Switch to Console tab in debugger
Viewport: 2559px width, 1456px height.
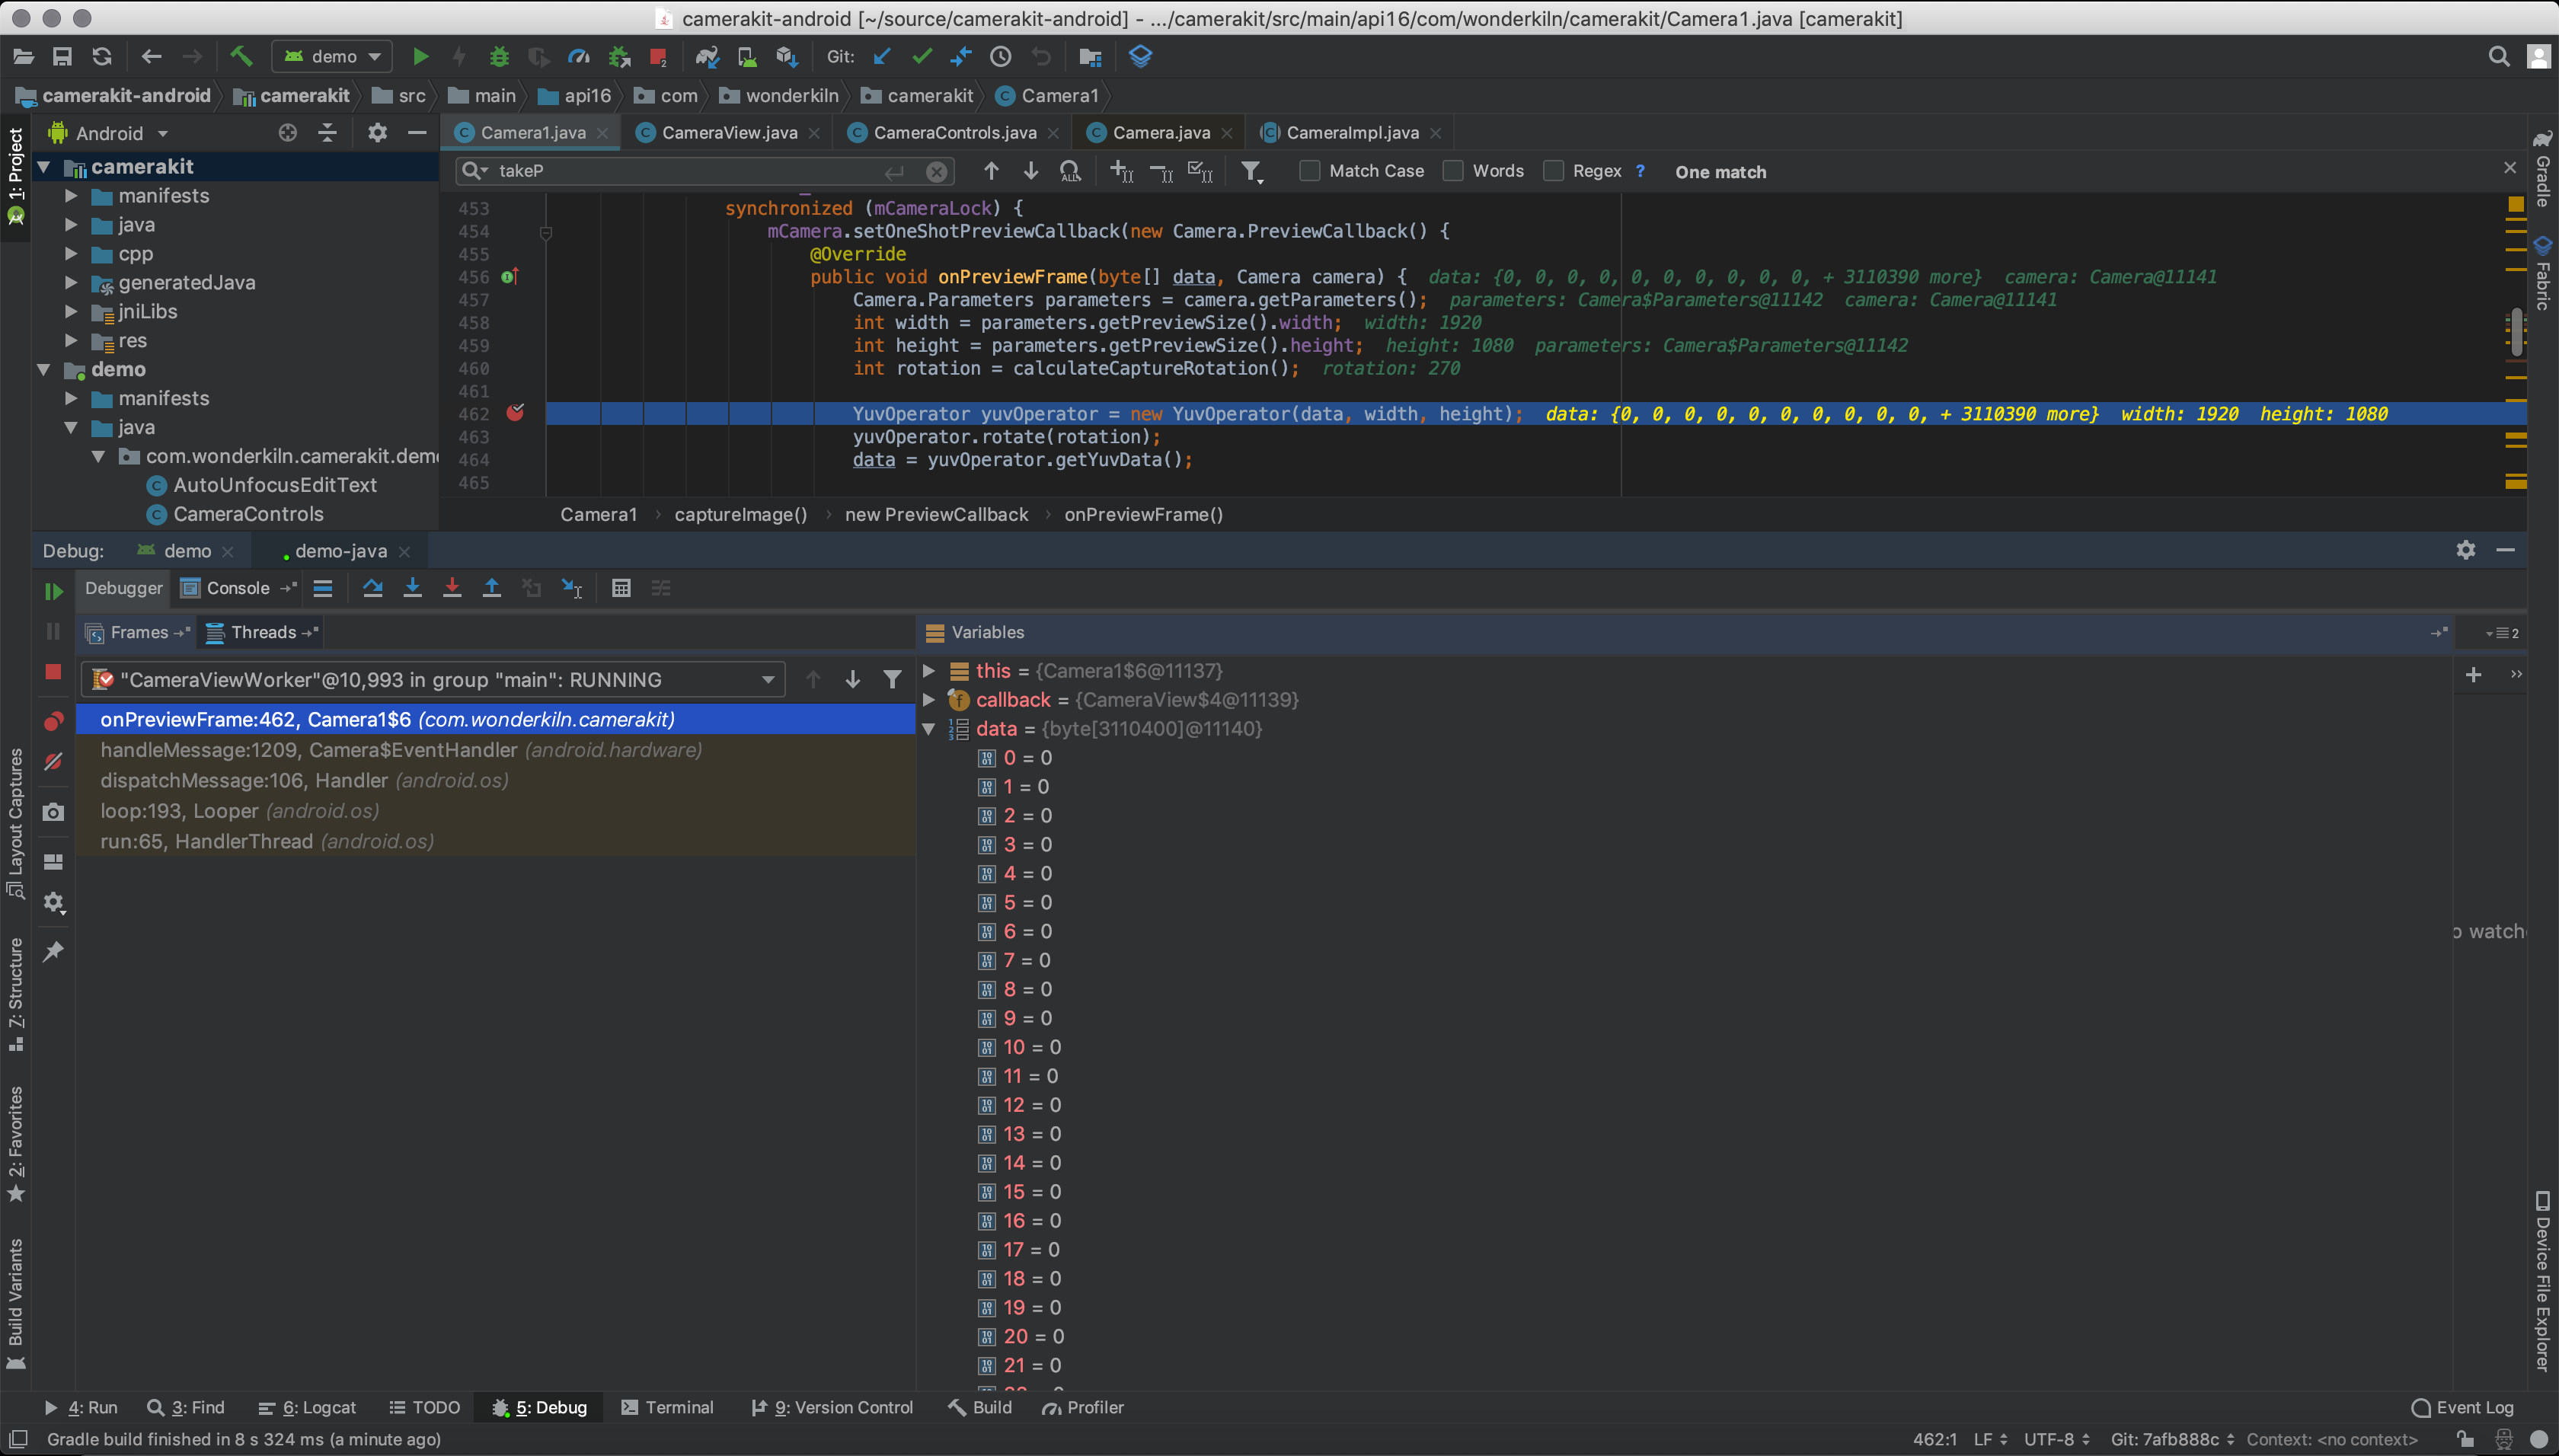[x=237, y=588]
